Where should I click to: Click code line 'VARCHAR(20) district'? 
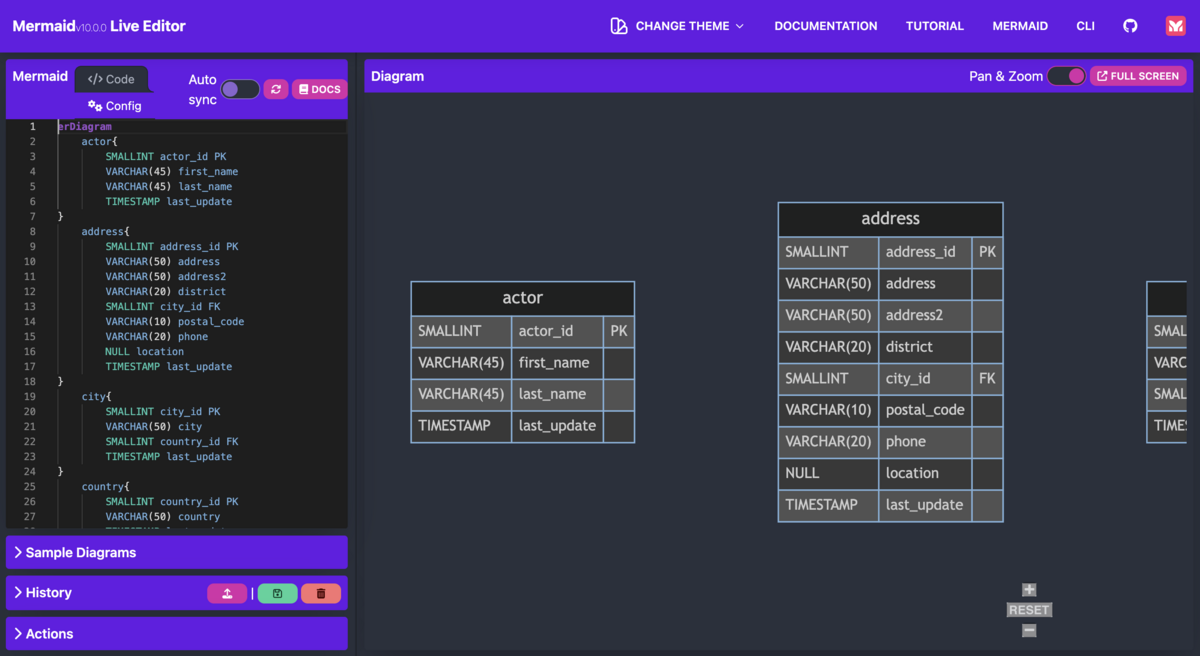pos(165,292)
